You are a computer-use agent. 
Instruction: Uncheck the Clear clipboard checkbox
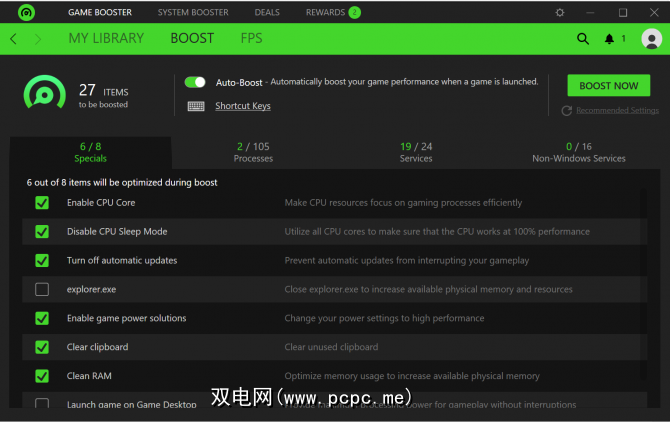pos(42,347)
